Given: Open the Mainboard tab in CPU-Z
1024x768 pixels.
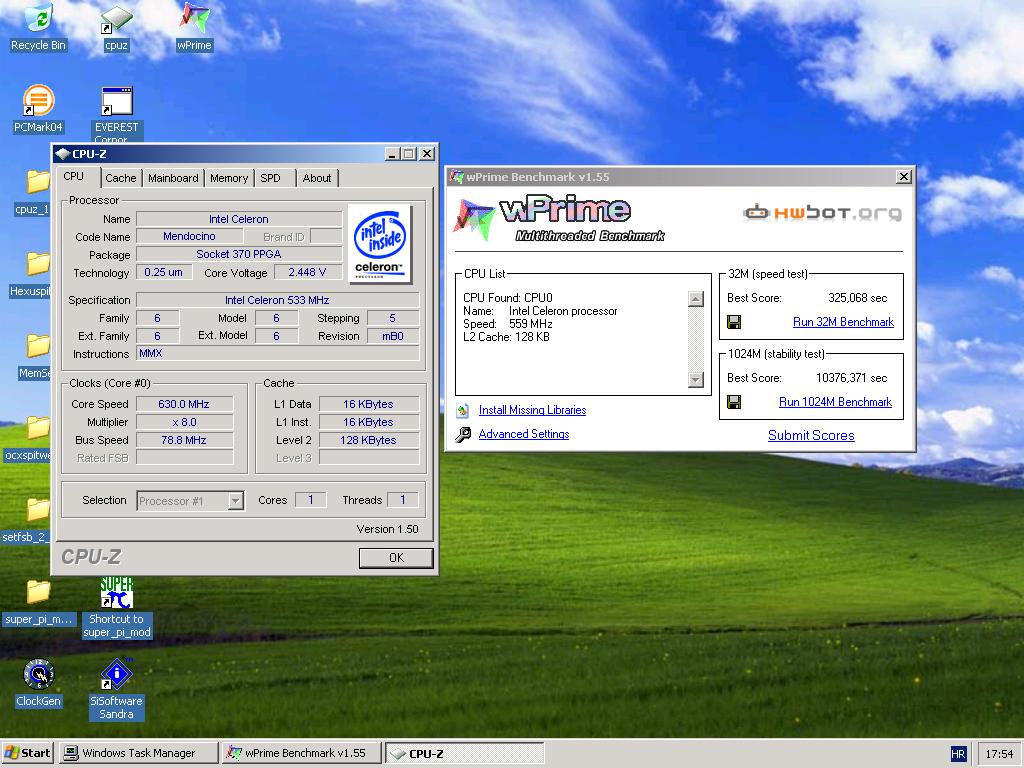Looking at the screenshot, I should [x=173, y=178].
